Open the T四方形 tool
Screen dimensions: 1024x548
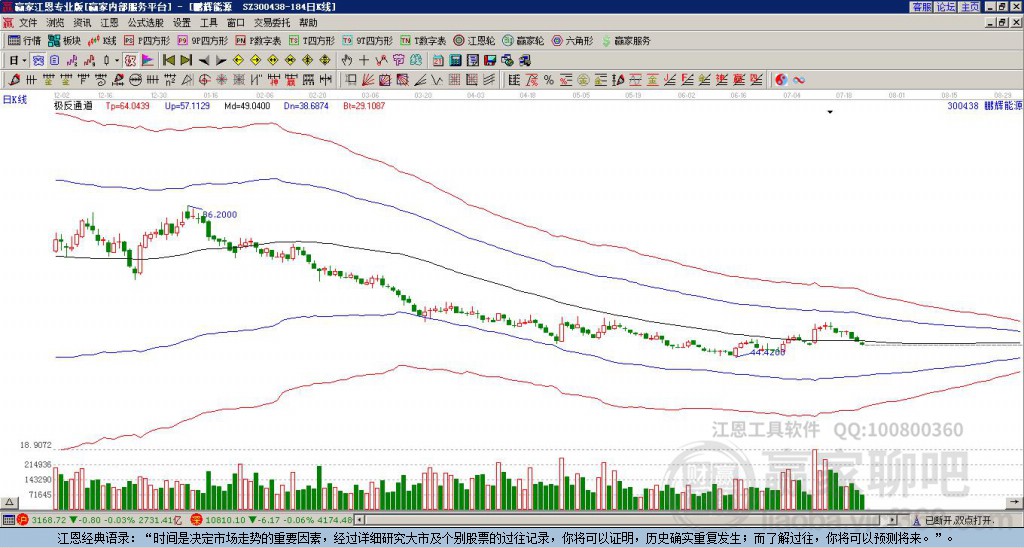point(312,40)
